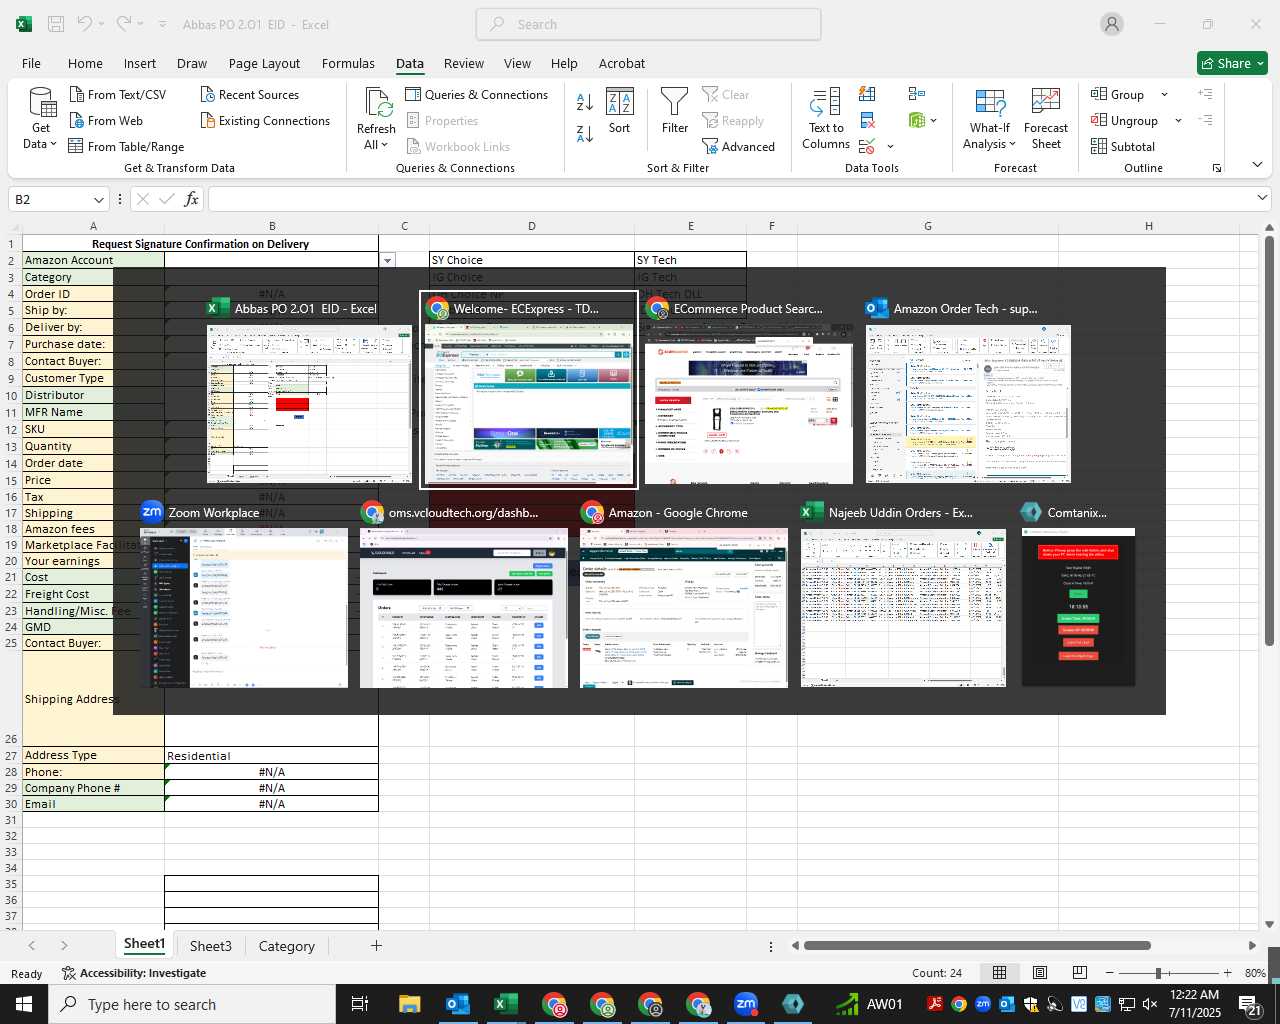Toggle the Filter funnel button
1280x1024 pixels.
click(675, 111)
